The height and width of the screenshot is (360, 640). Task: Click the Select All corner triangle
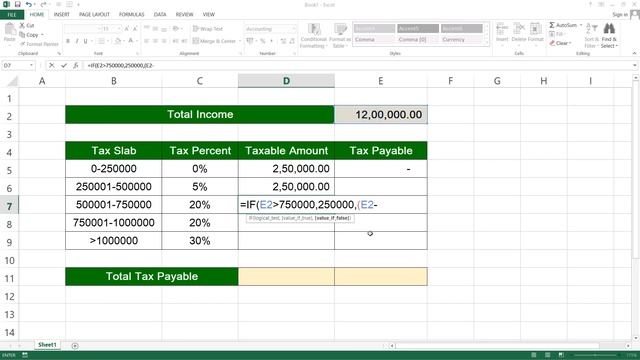12,81
